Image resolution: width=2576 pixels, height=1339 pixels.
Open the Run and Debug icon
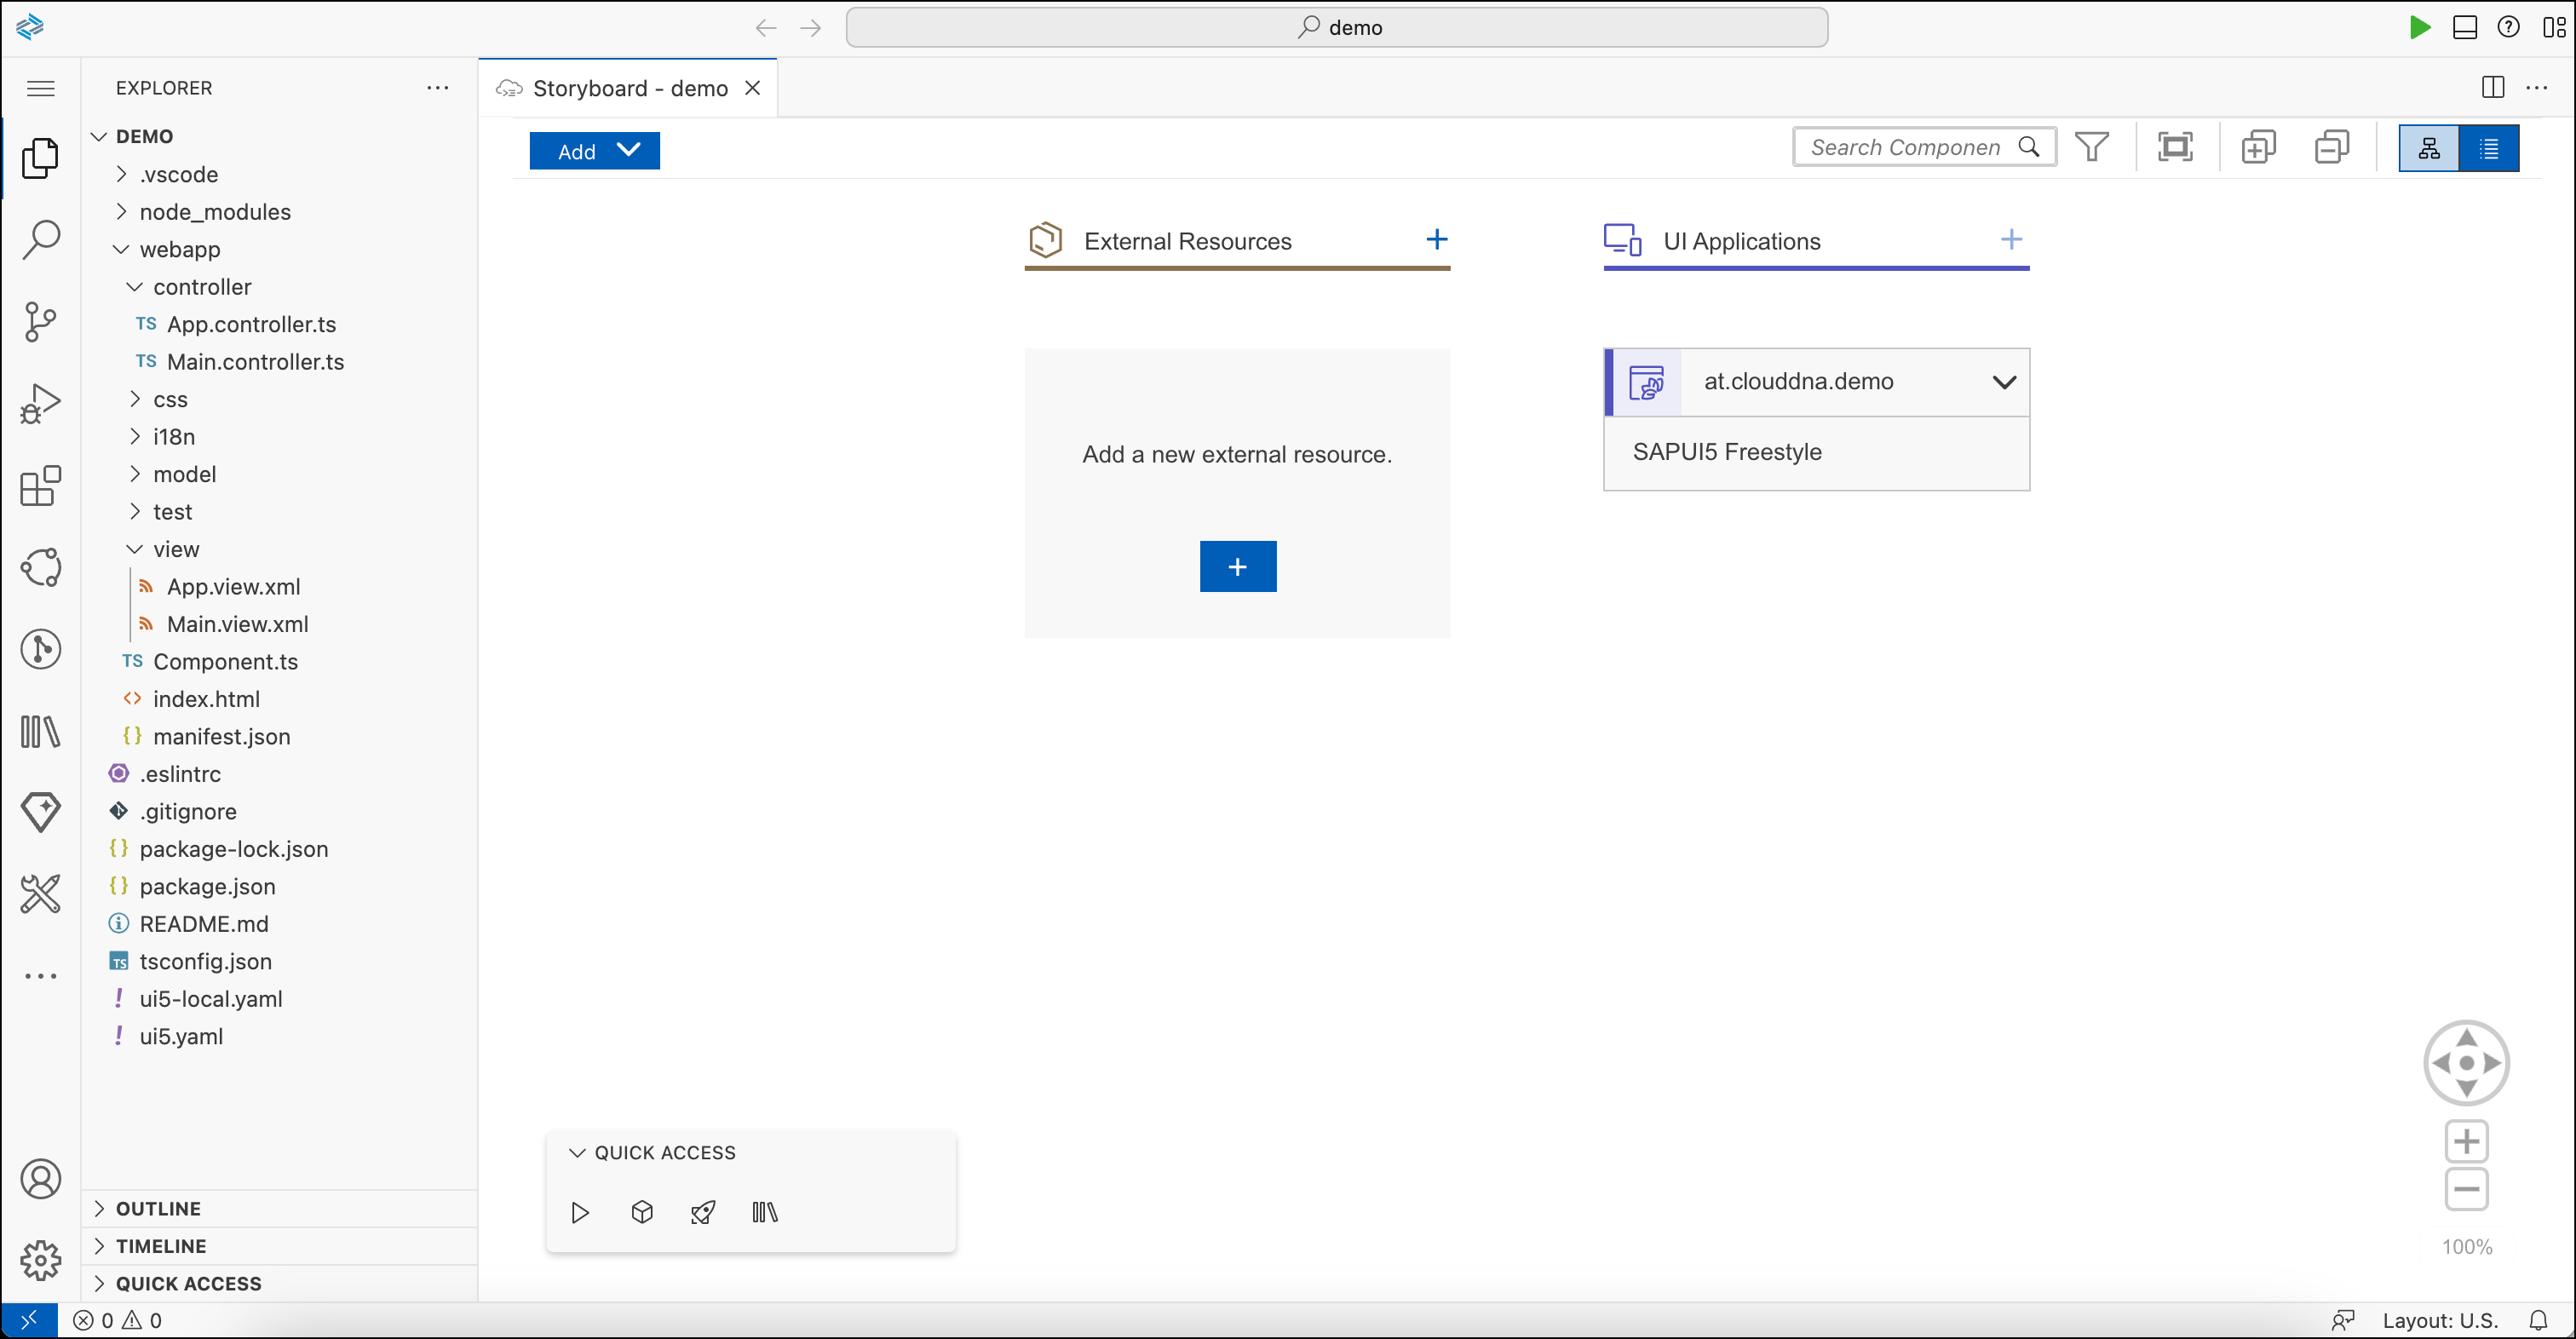40,403
